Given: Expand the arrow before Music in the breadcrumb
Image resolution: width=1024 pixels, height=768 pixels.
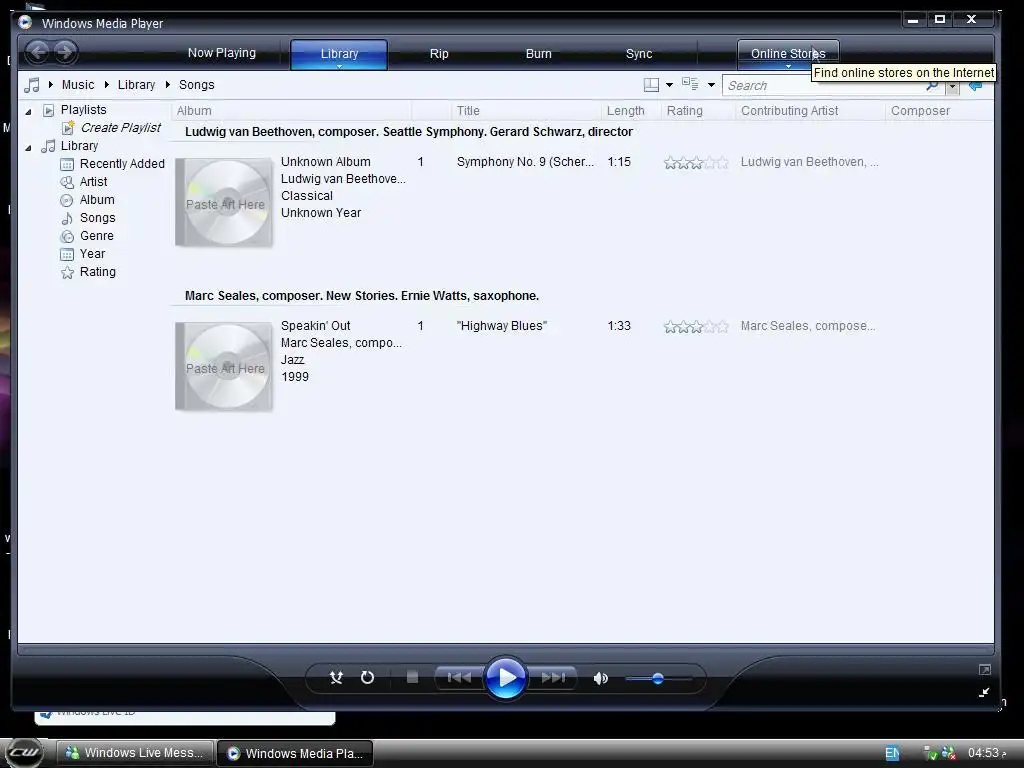Looking at the screenshot, I should click(x=50, y=85).
